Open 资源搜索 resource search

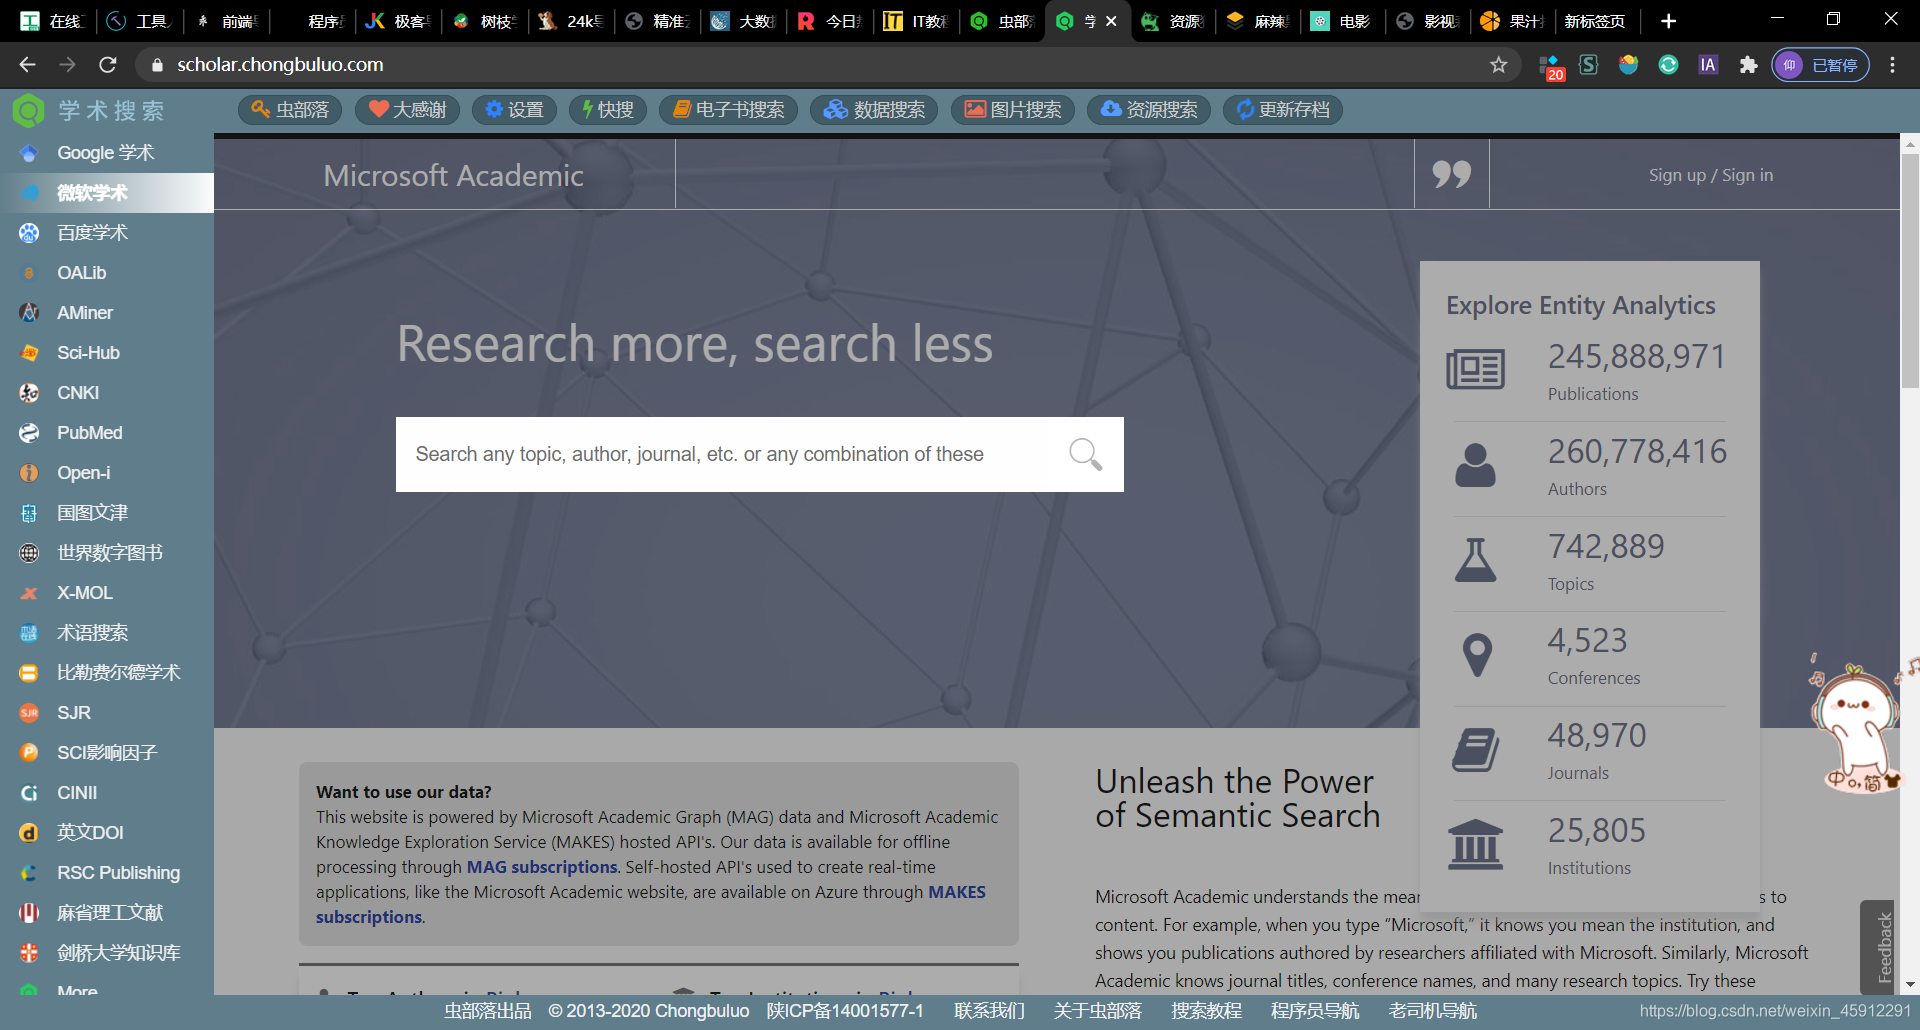(x=1149, y=110)
